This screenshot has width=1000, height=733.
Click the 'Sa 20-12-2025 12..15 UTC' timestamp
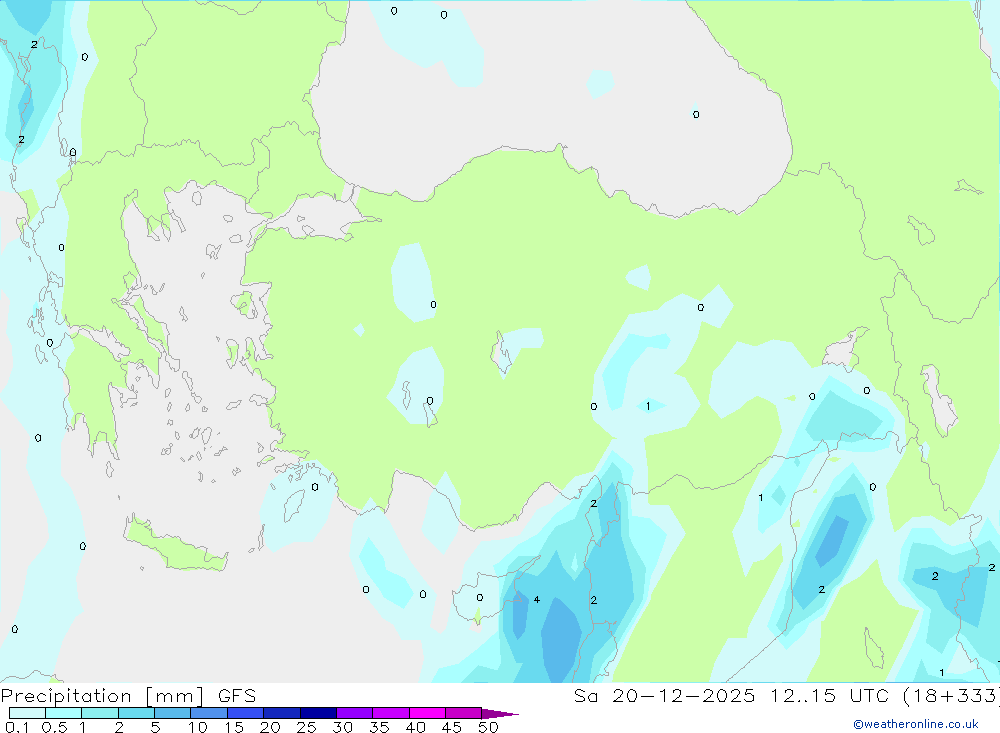731,695
